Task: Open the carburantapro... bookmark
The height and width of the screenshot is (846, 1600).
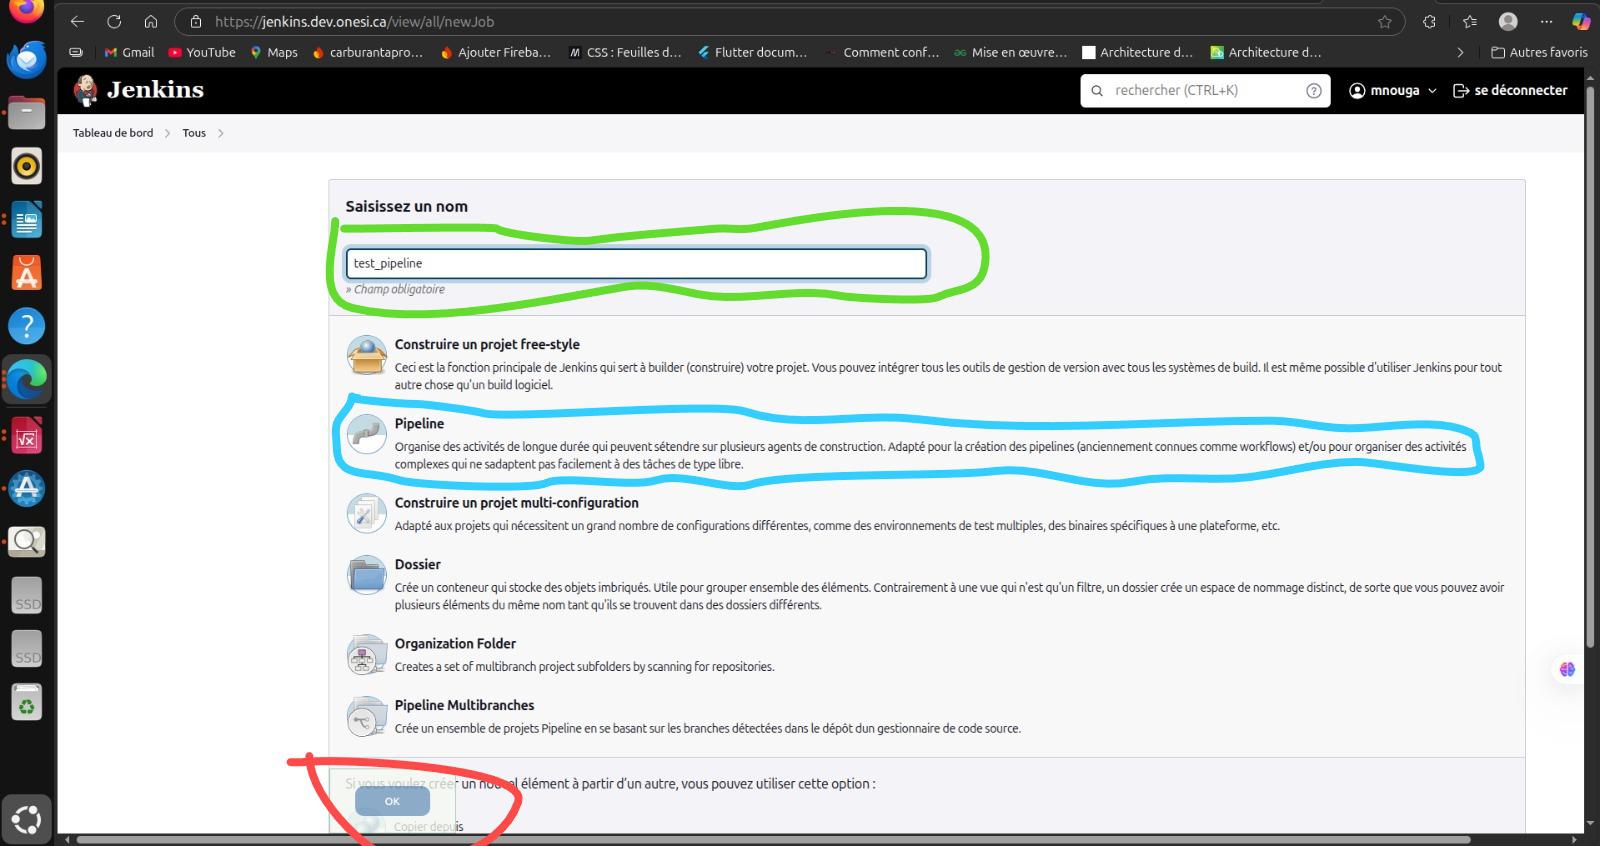Action: [367, 52]
